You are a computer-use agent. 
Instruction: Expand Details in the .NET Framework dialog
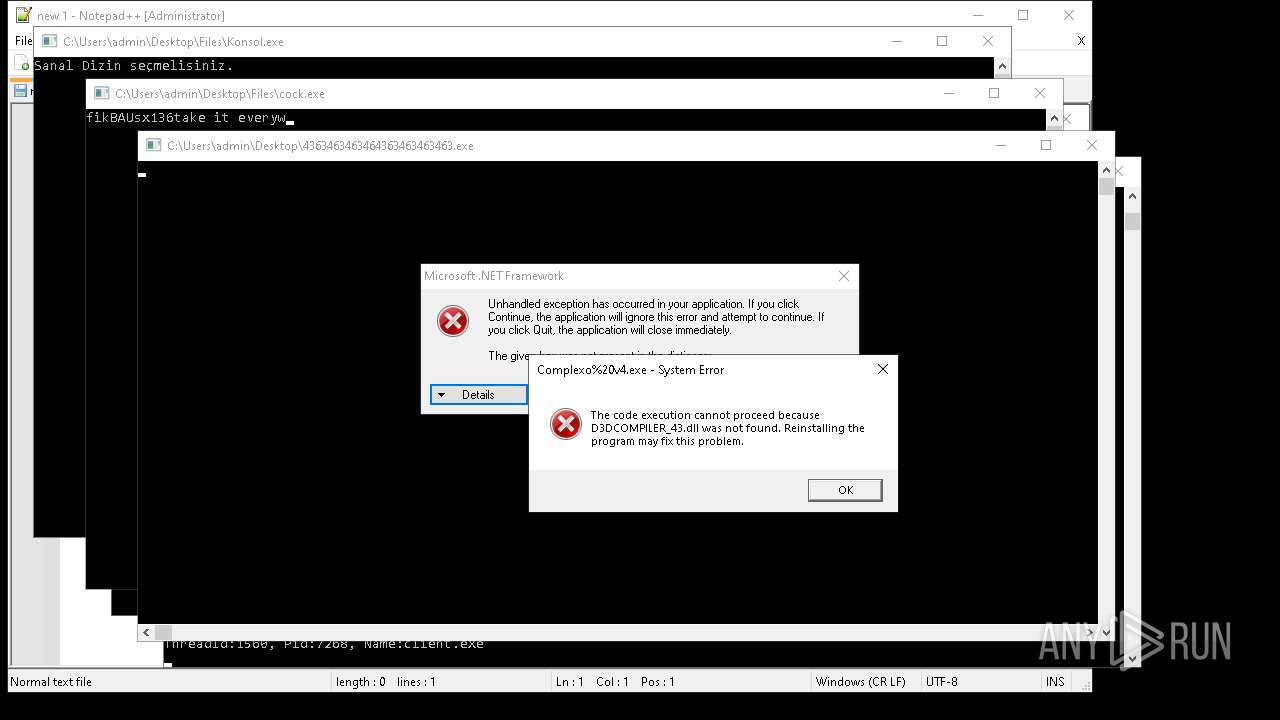pos(478,395)
